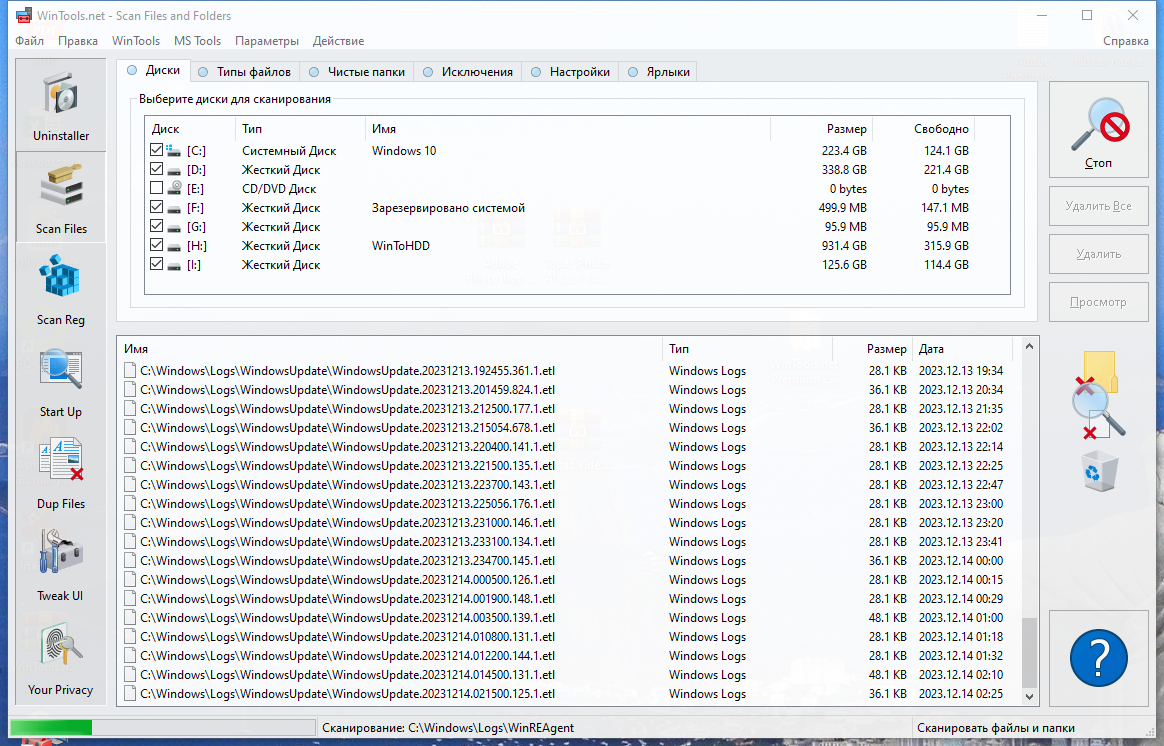Viewport: 1164px width, 746px height.
Task: Switch to the Диски tab
Action: tap(154, 70)
